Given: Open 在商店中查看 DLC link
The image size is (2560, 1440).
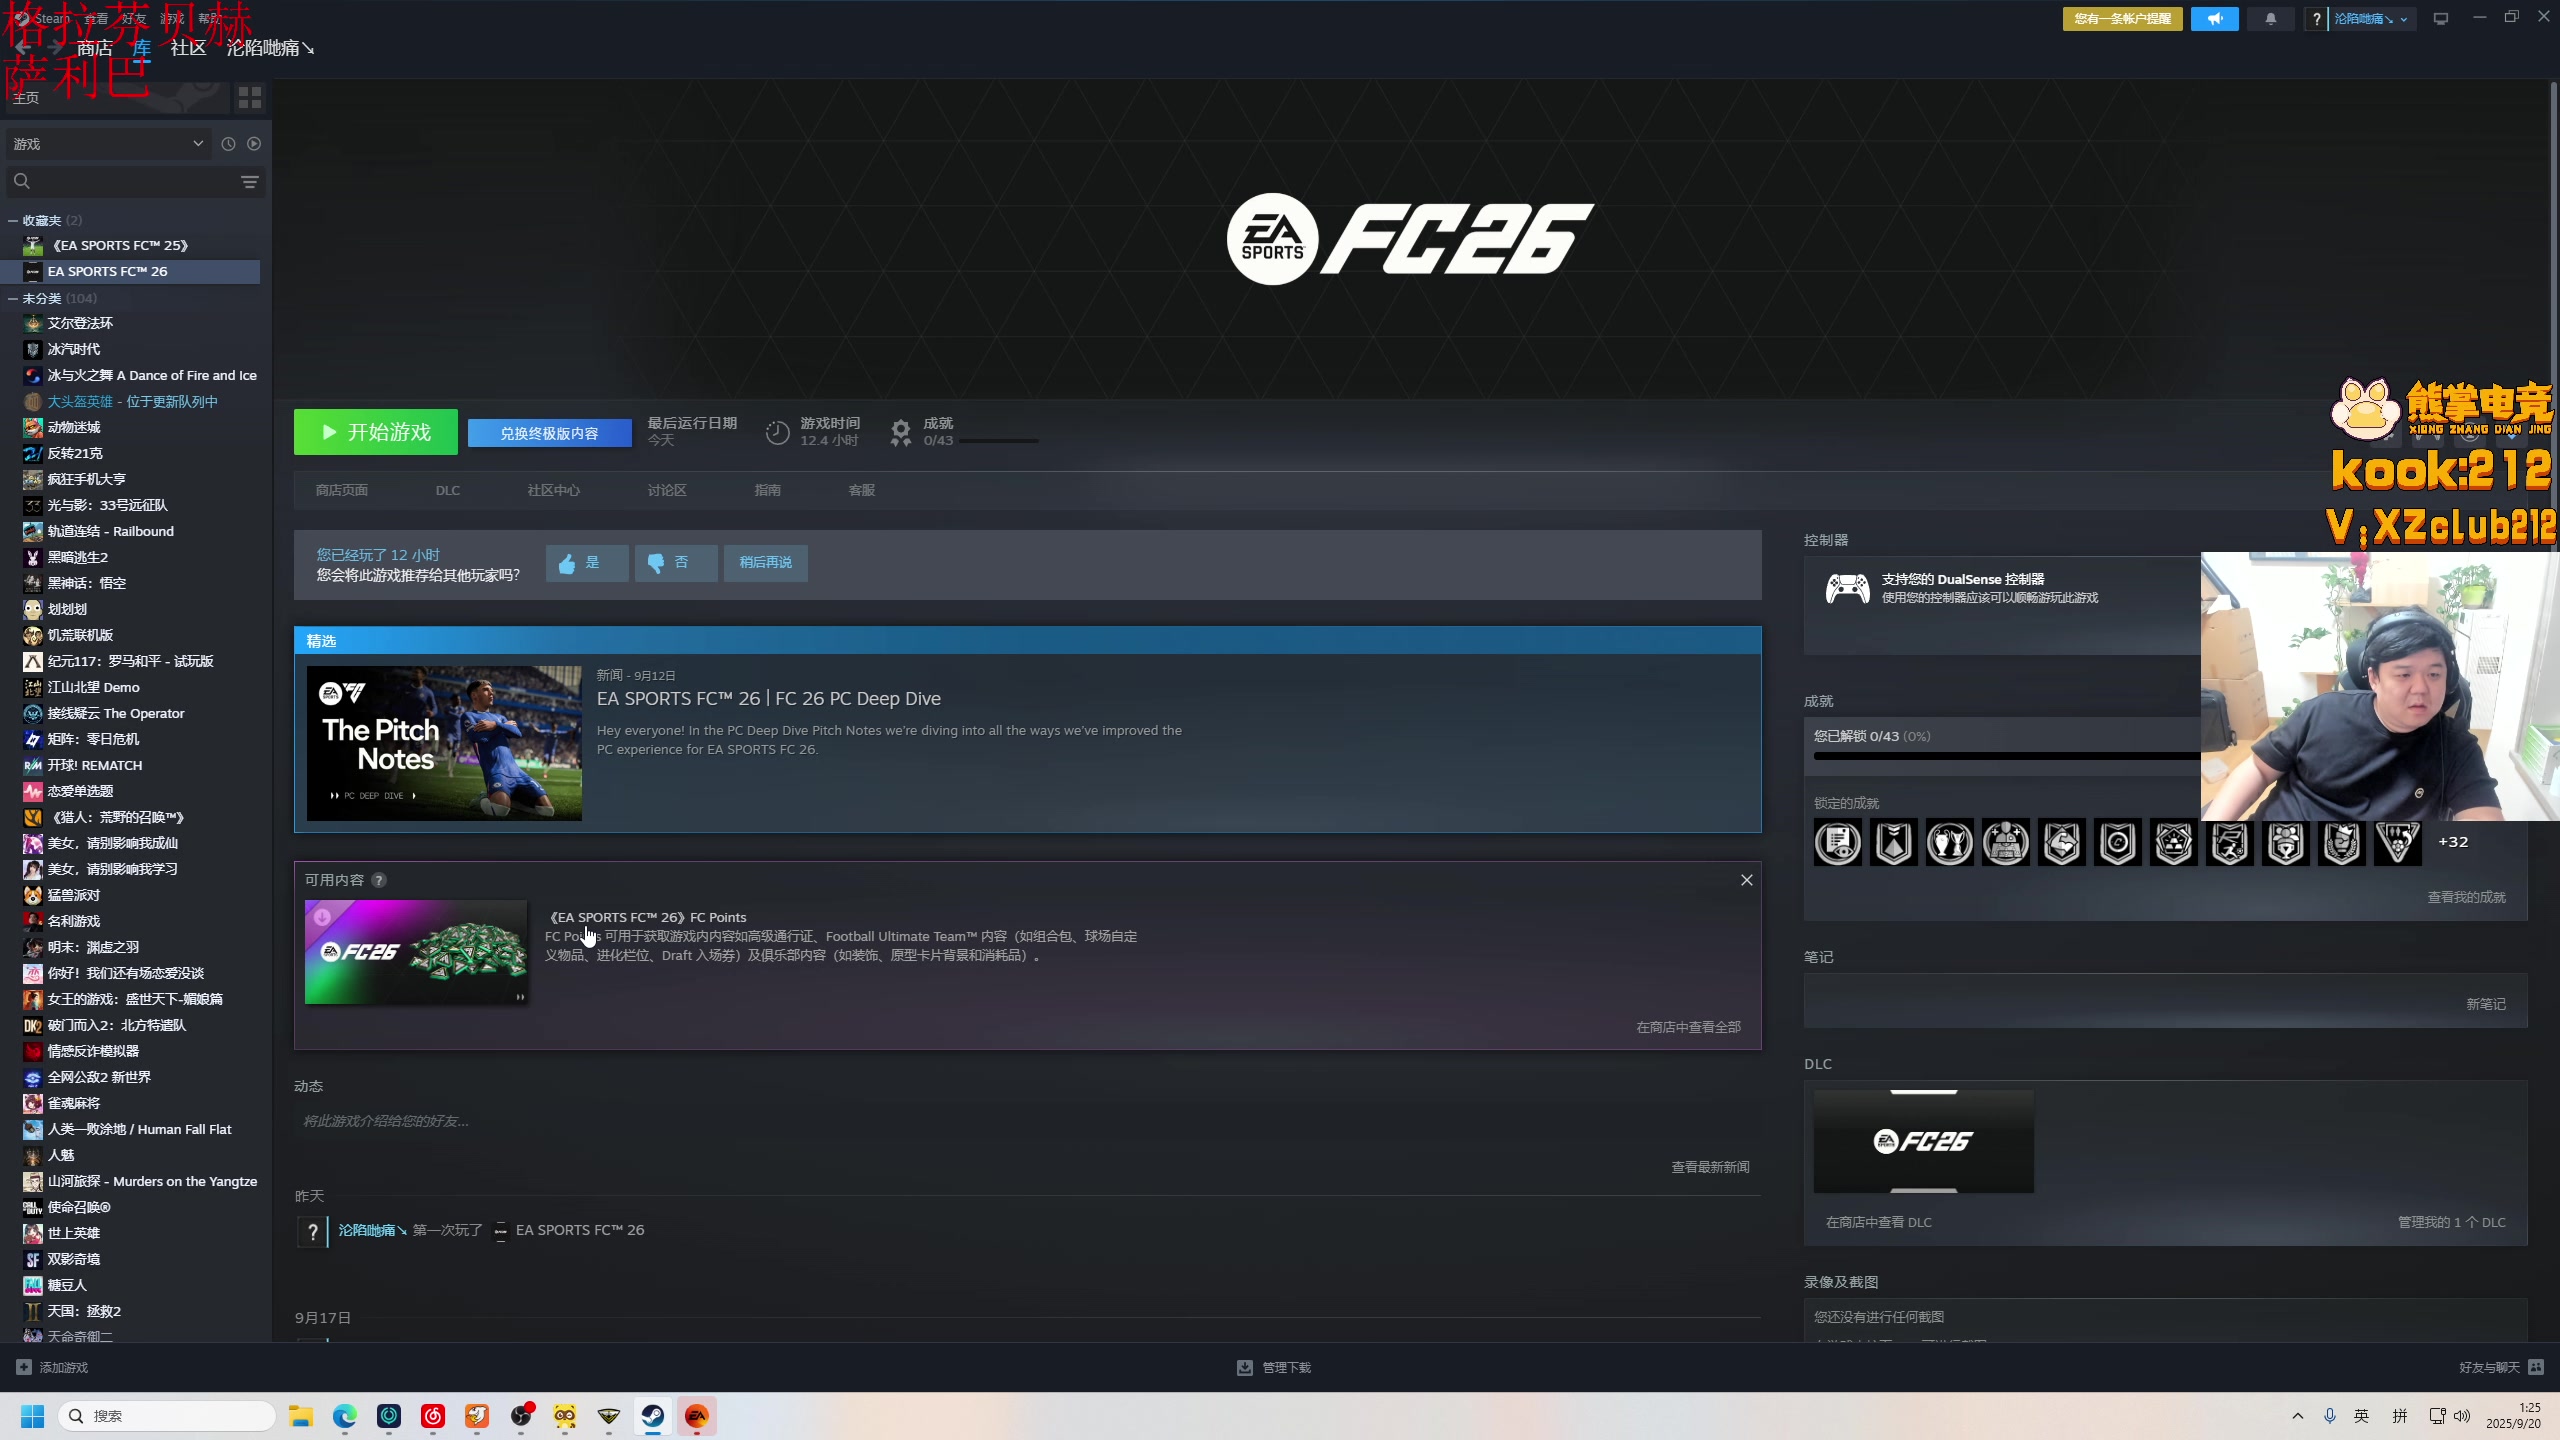Looking at the screenshot, I should (1879, 1222).
